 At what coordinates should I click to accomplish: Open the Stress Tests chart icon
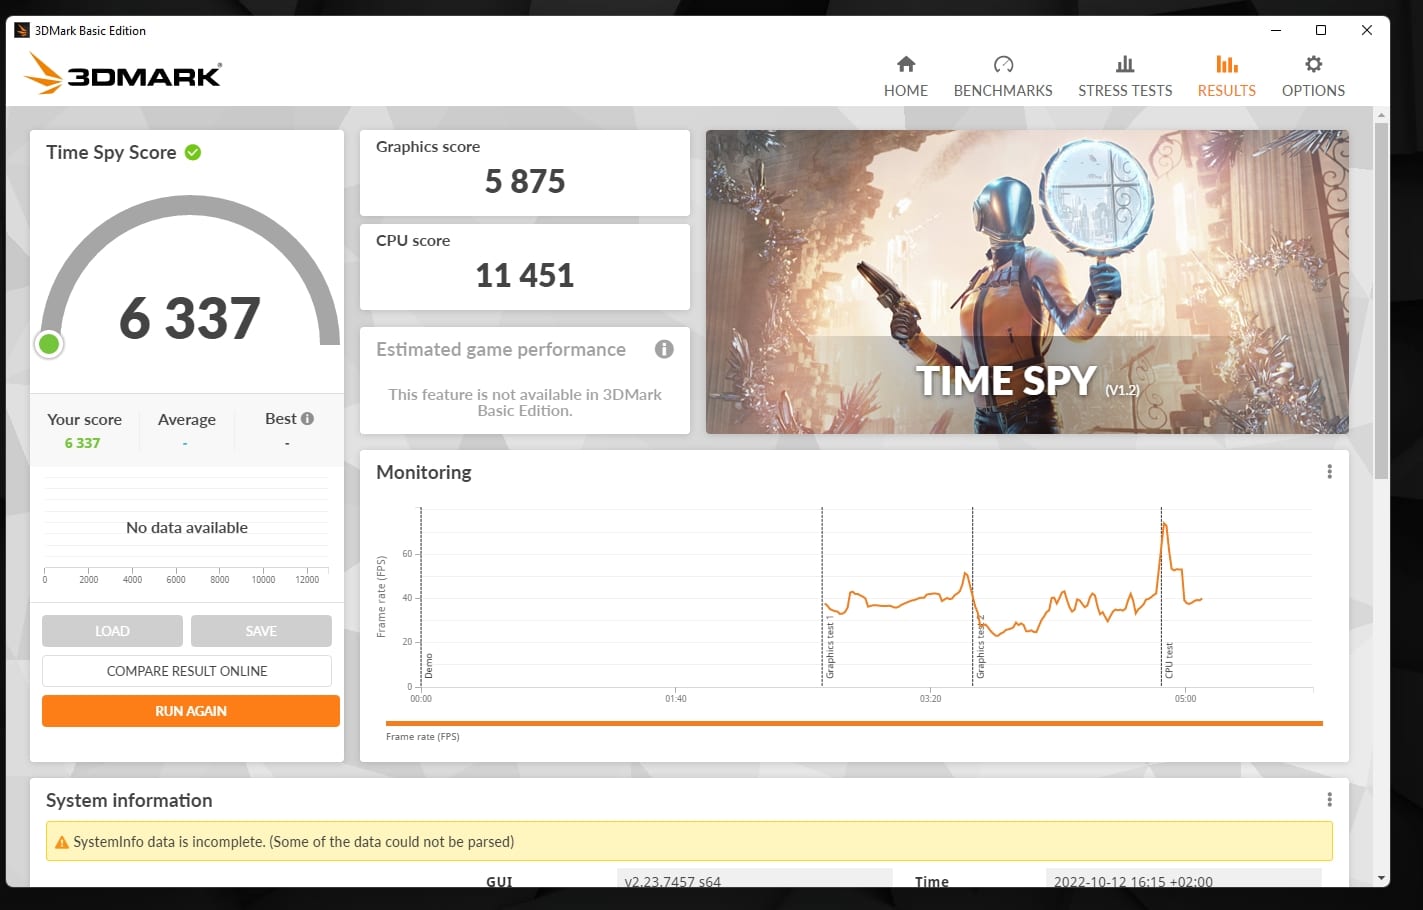coord(1125,65)
